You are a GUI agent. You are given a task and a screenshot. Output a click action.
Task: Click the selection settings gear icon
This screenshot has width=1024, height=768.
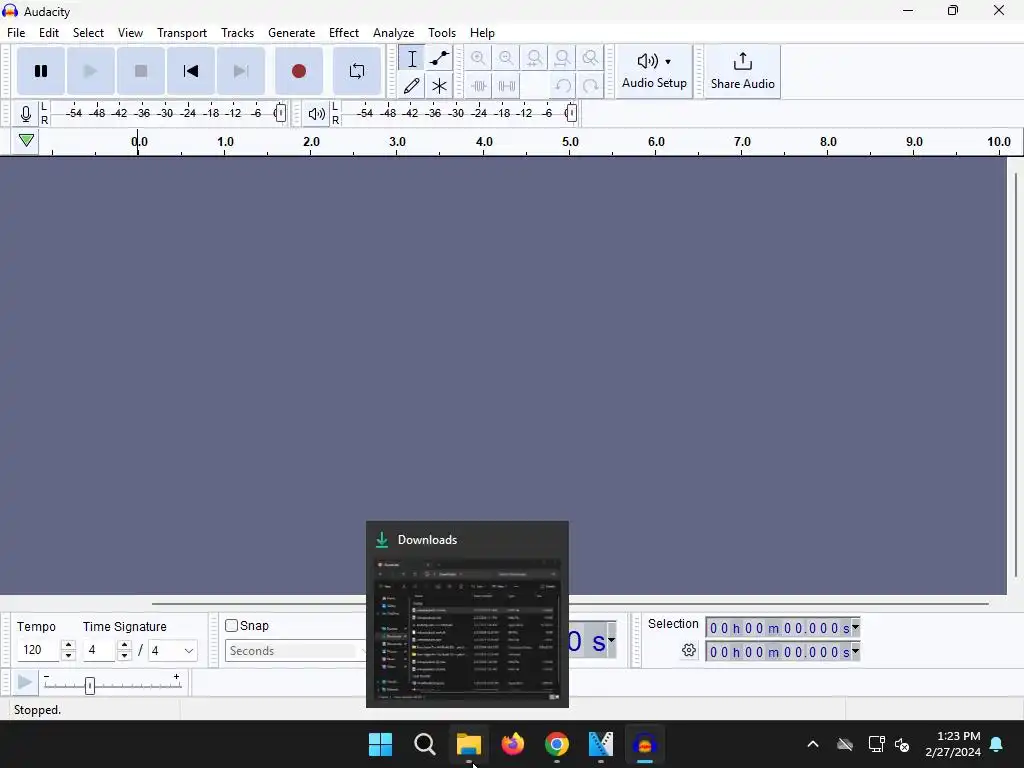pyautogui.click(x=688, y=650)
